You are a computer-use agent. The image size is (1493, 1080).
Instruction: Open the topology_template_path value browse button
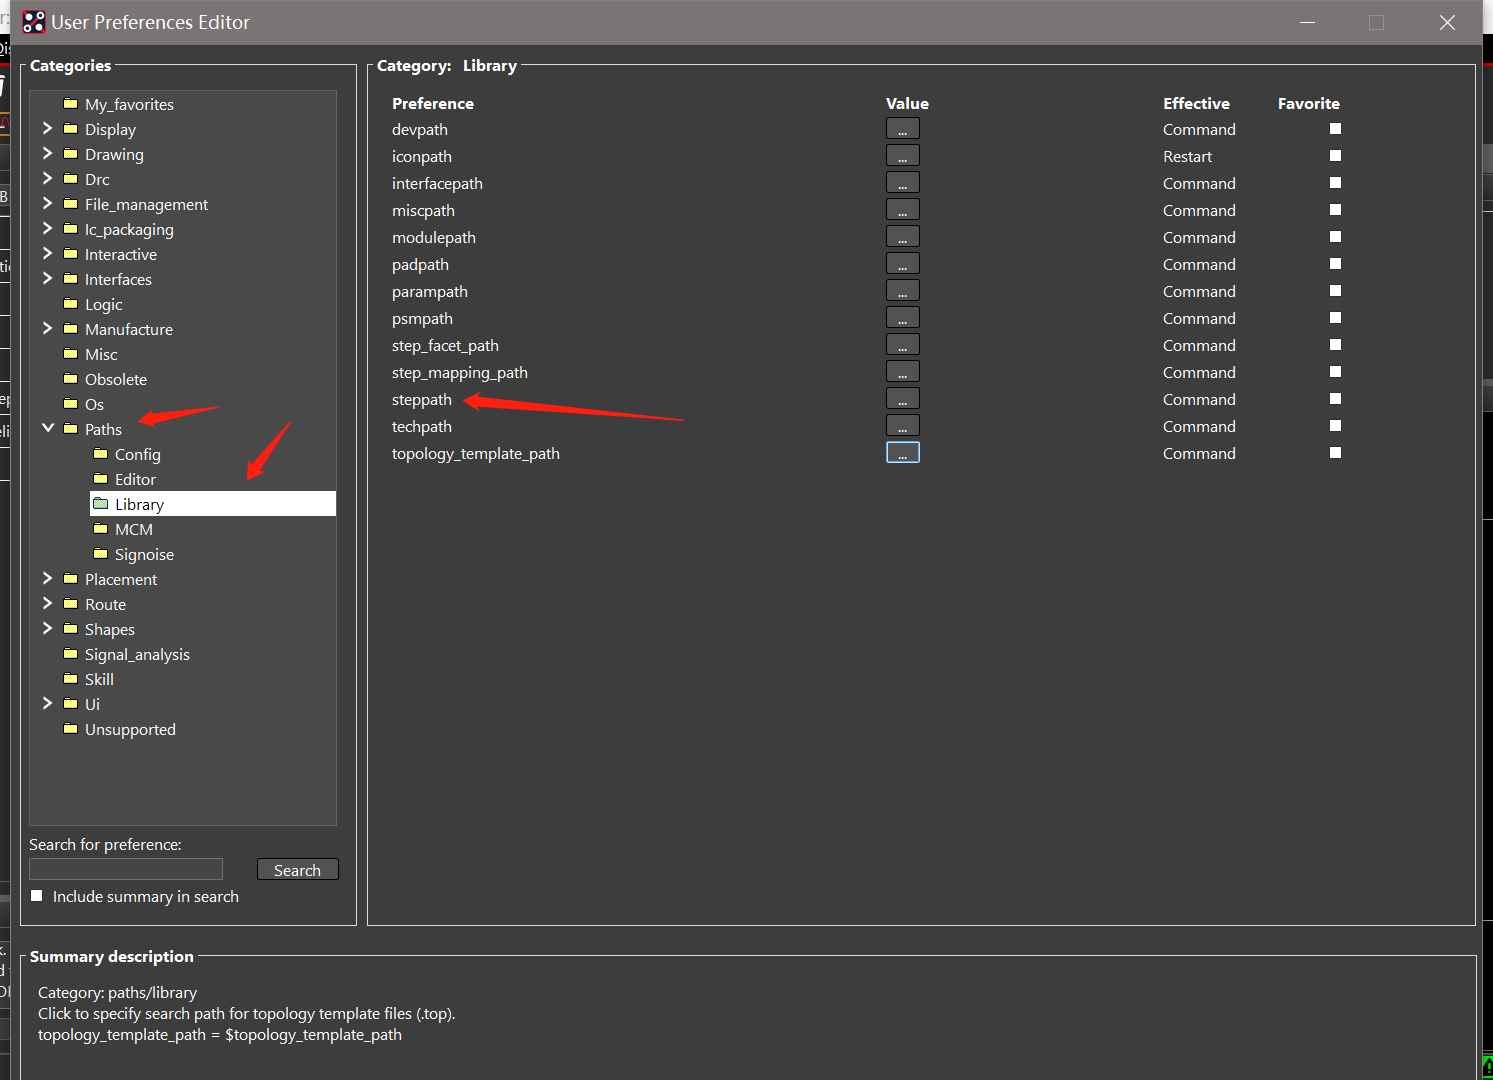point(902,453)
